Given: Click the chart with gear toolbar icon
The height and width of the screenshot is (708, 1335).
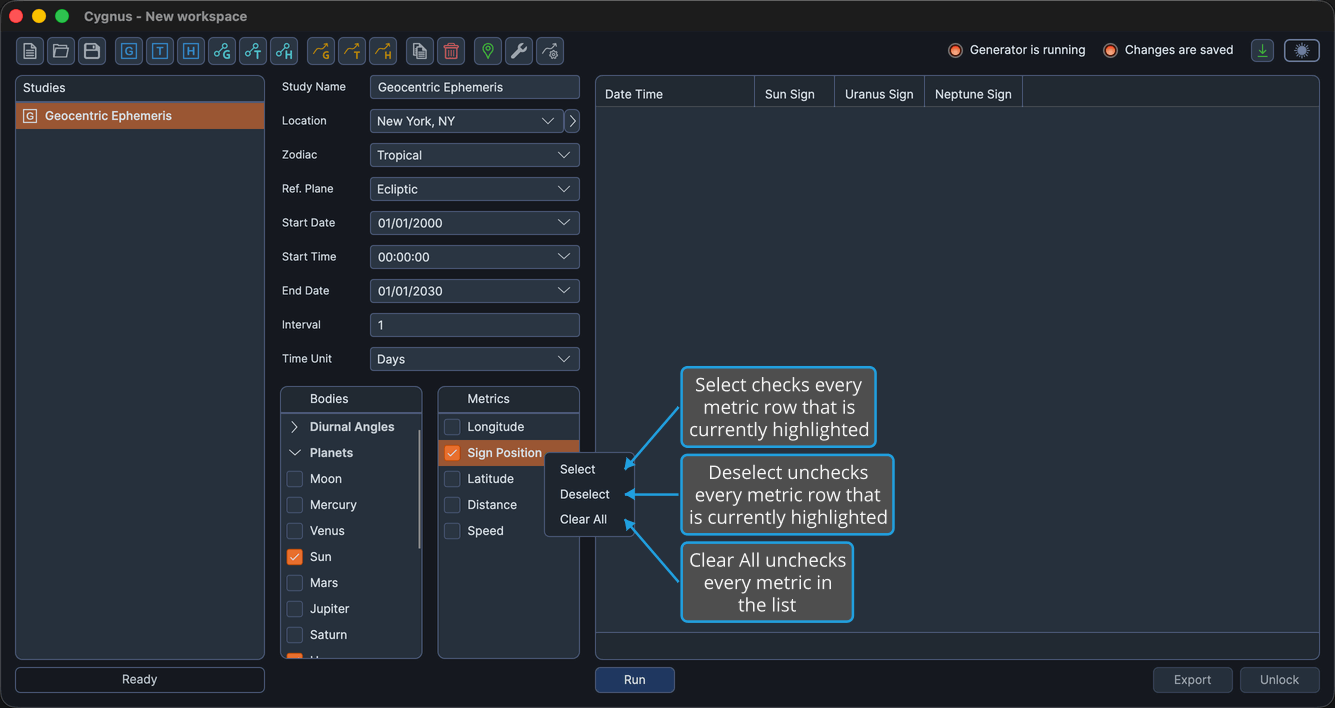Looking at the screenshot, I should 549,51.
